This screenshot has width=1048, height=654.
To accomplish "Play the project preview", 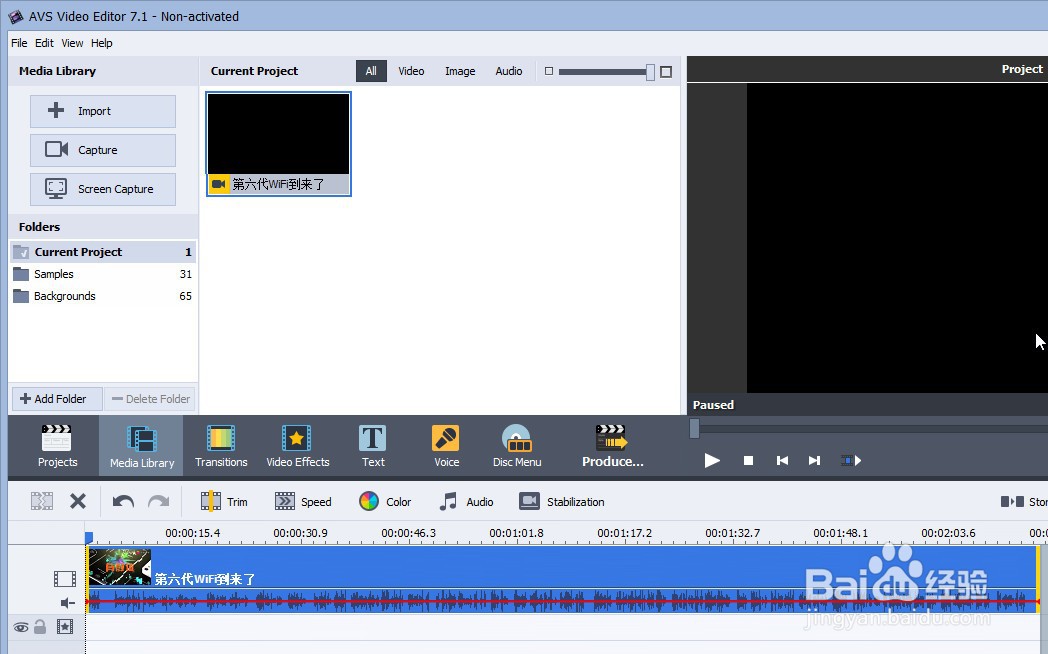I will point(712,461).
